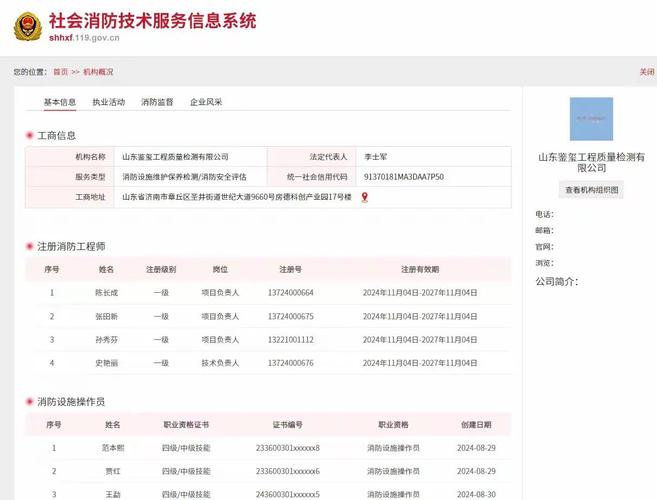The width and height of the screenshot is (657, 500).
Task: Click the 电话 label in sidebar
Action: (x=544, y=214)
